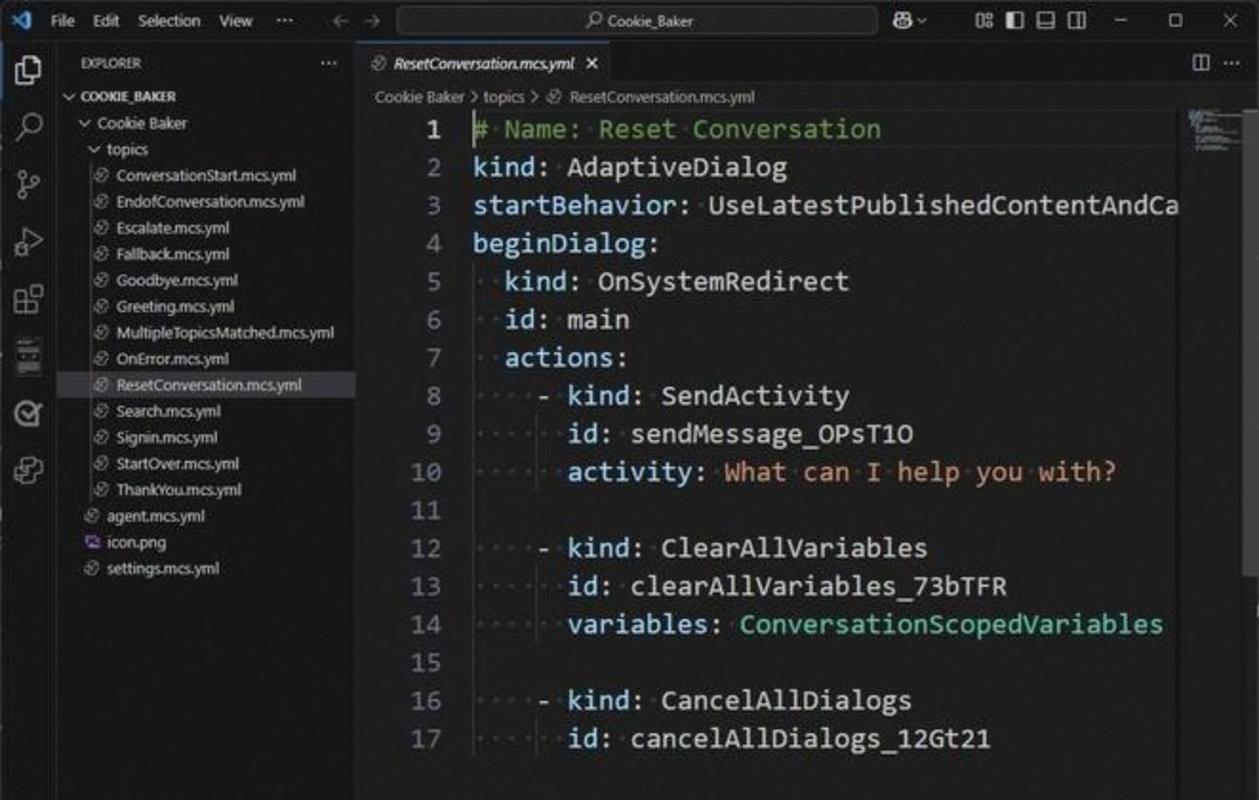Open the Copilot Studio agents icon in activity bar

click(28, 355)
